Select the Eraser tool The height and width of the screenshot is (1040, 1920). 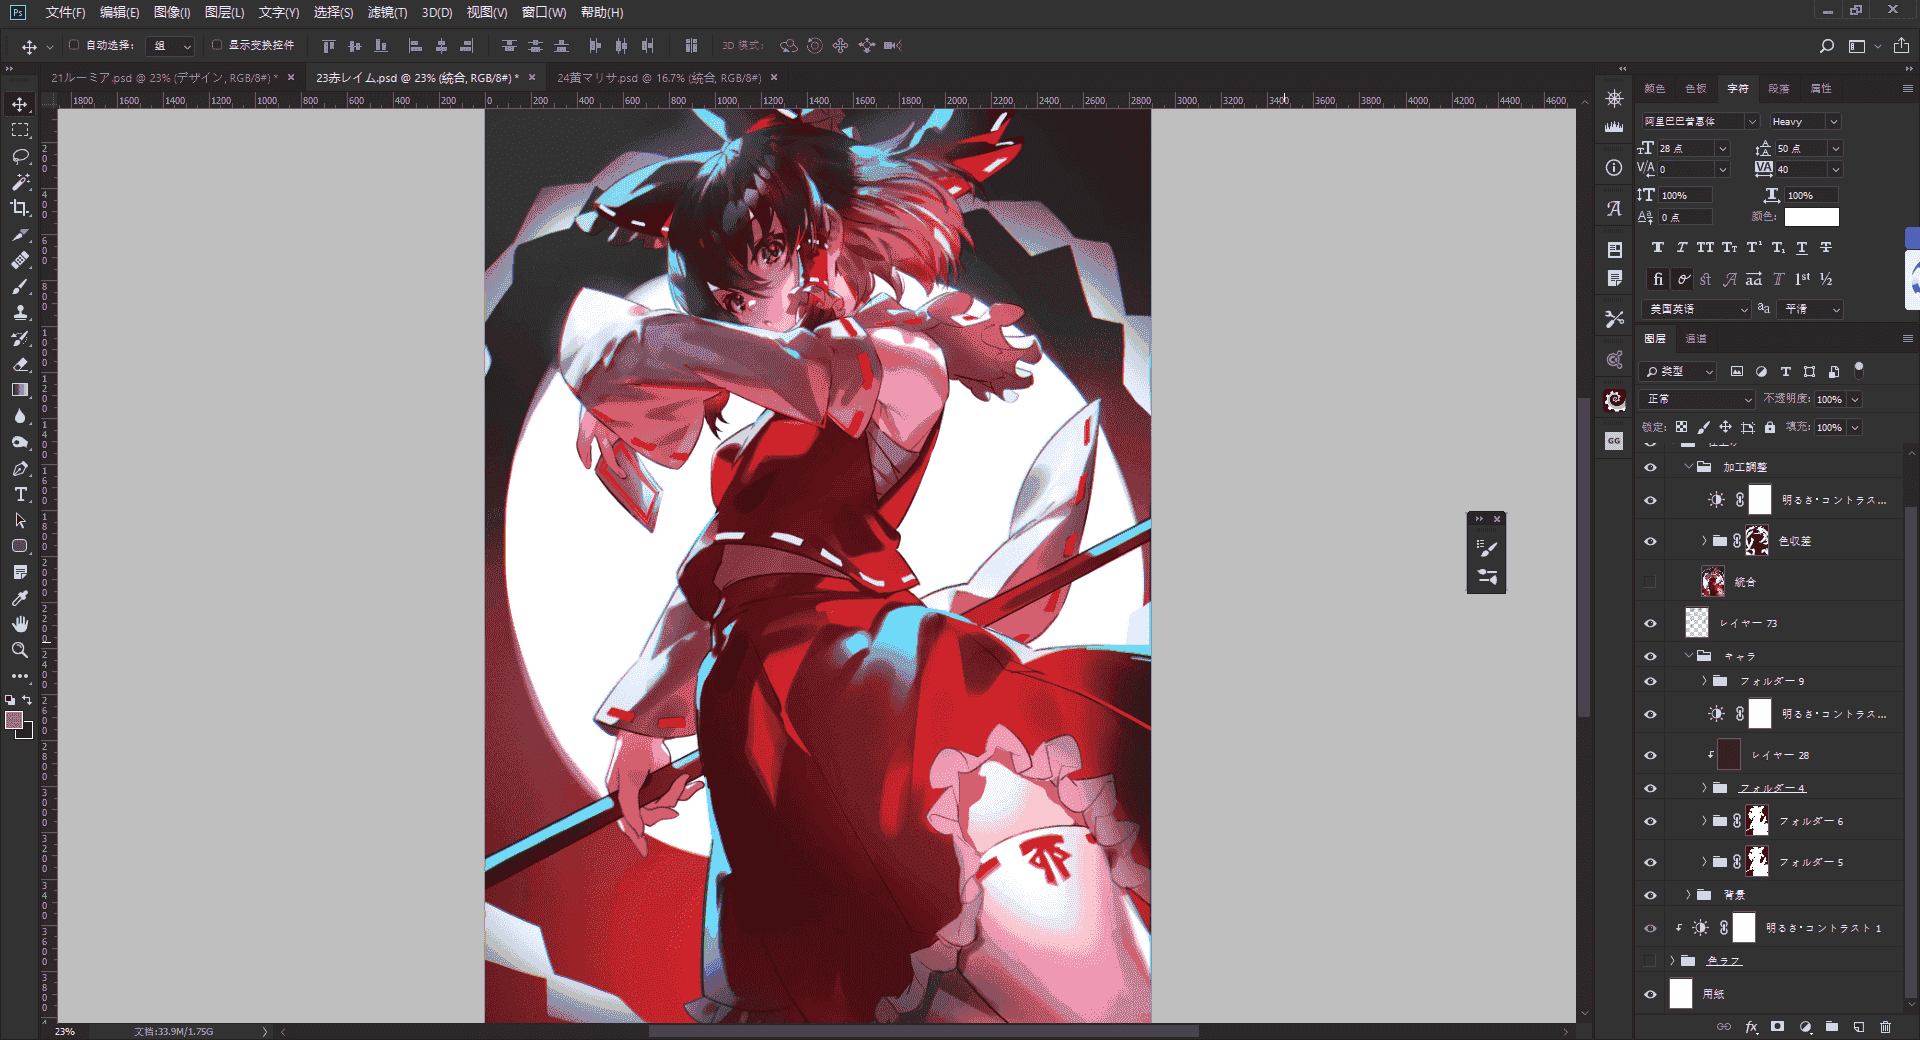tap(20, 364)
